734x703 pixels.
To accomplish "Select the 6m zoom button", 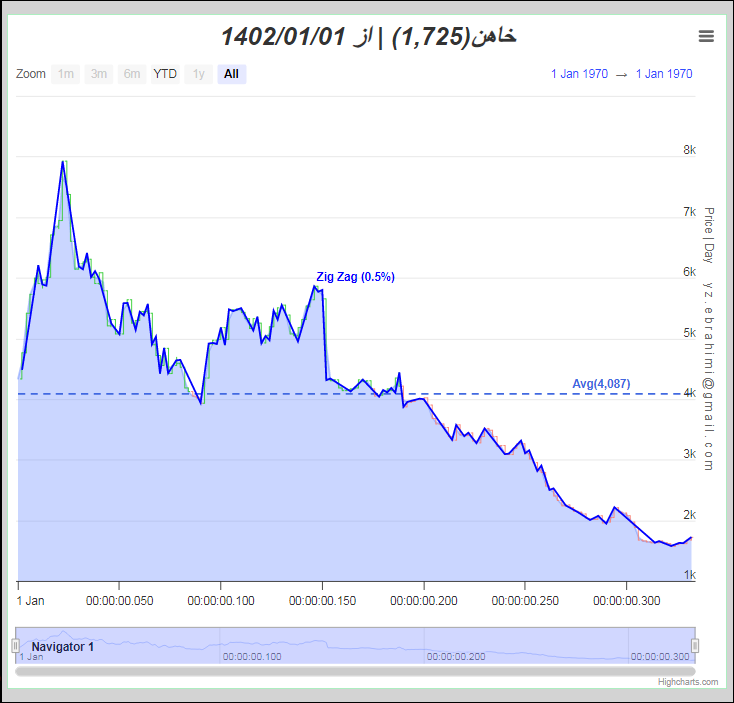I will point(132,74).
